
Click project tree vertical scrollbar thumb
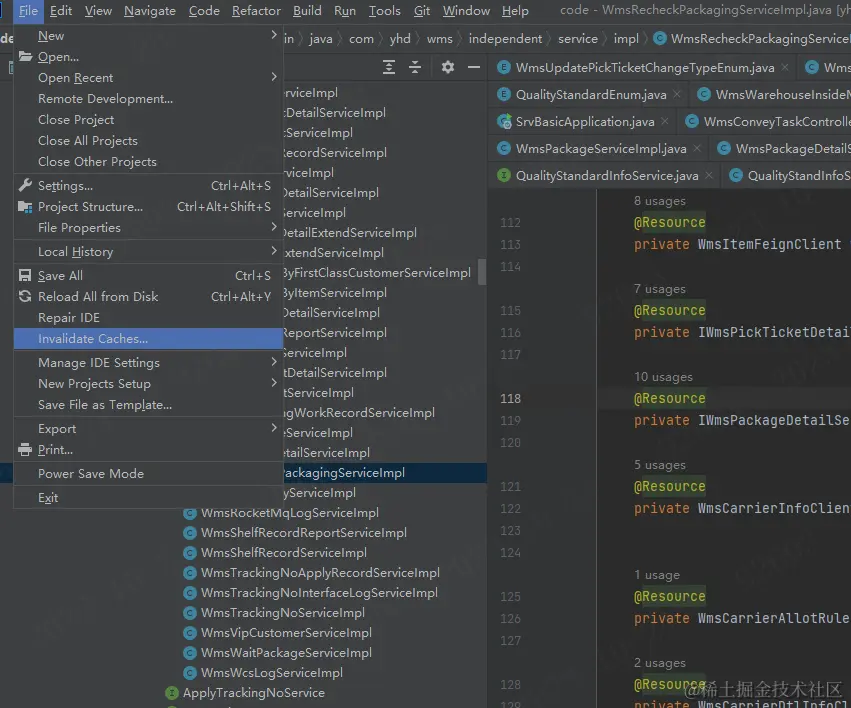click(x=481, y=271)
